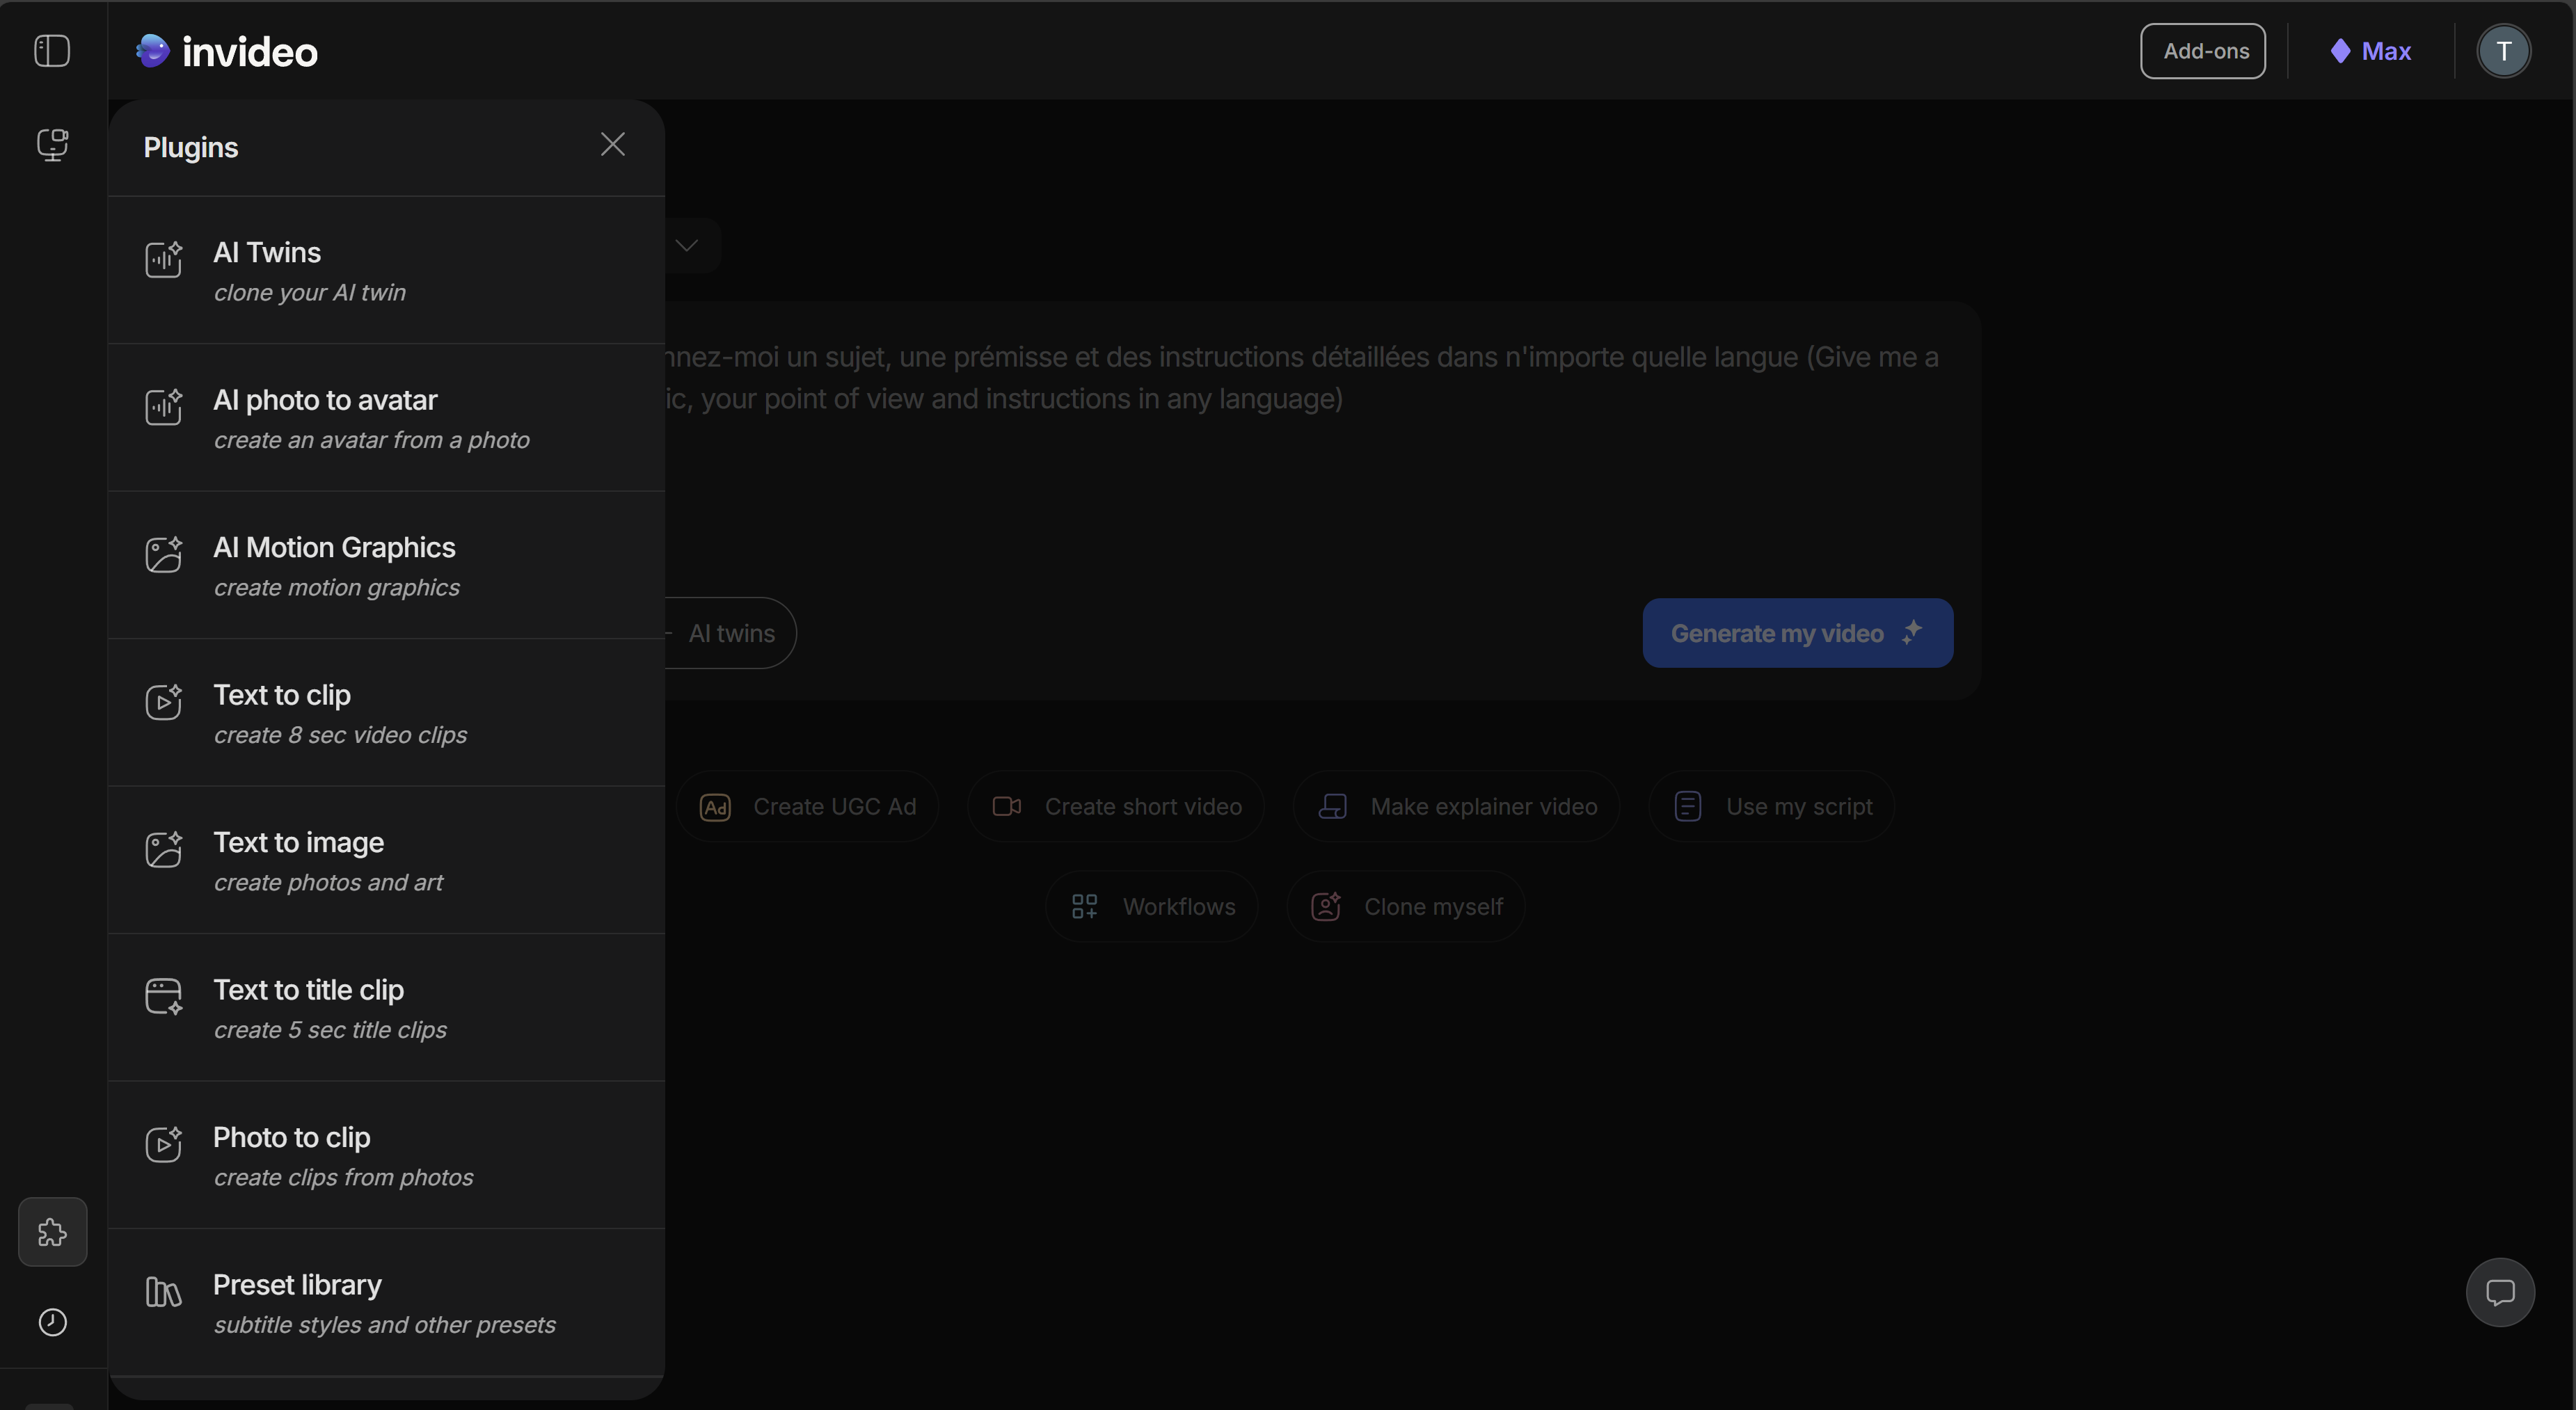
Task: Open the Preset library for subtitle styles
Action: pyautogui.click(x=296, y=1284)
